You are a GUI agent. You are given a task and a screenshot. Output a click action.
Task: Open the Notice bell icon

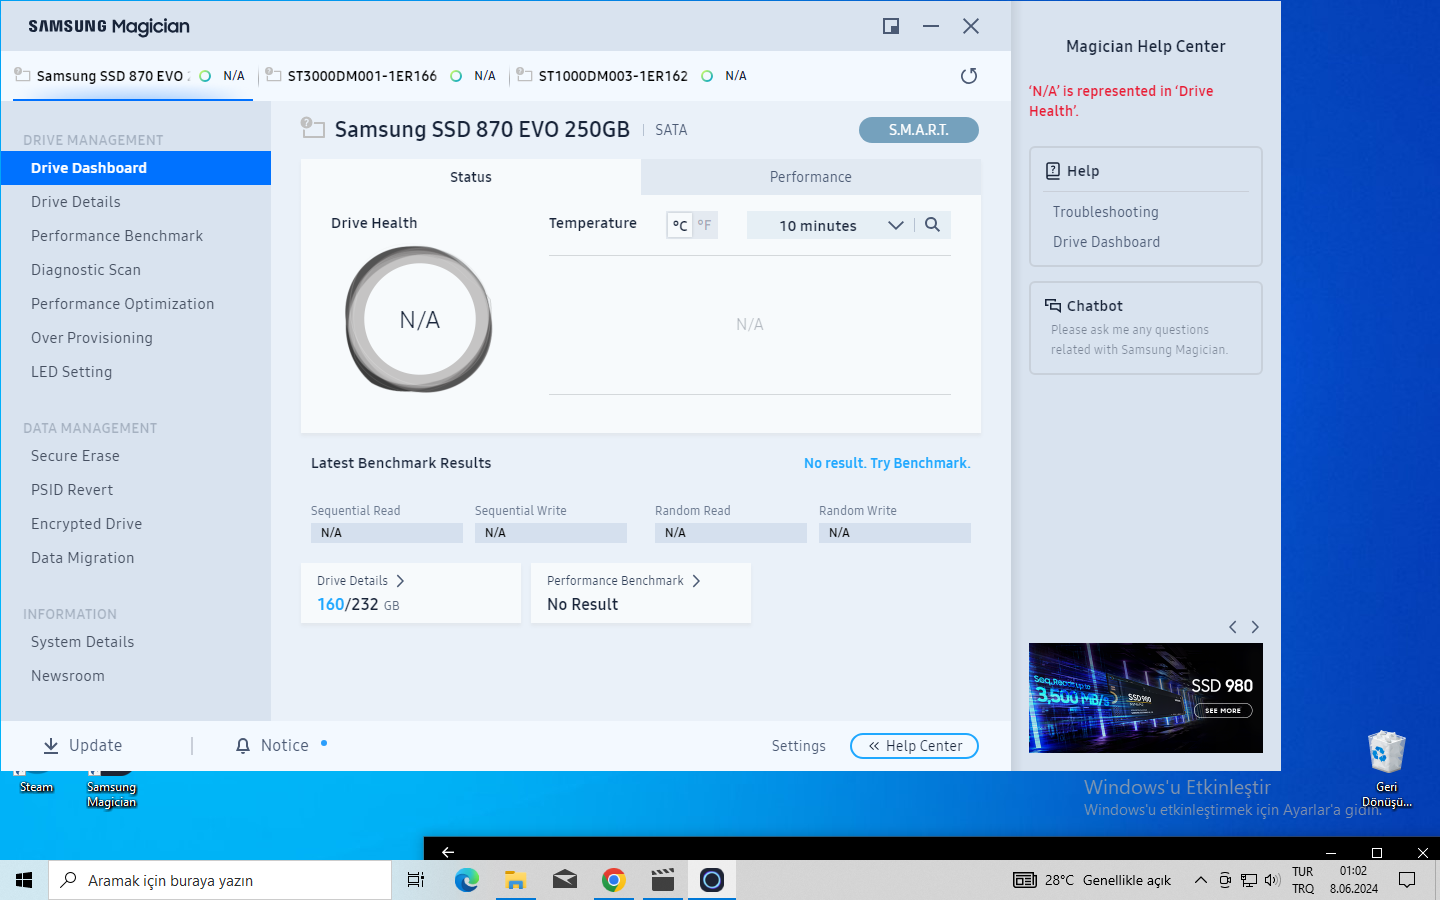(242, 746)
